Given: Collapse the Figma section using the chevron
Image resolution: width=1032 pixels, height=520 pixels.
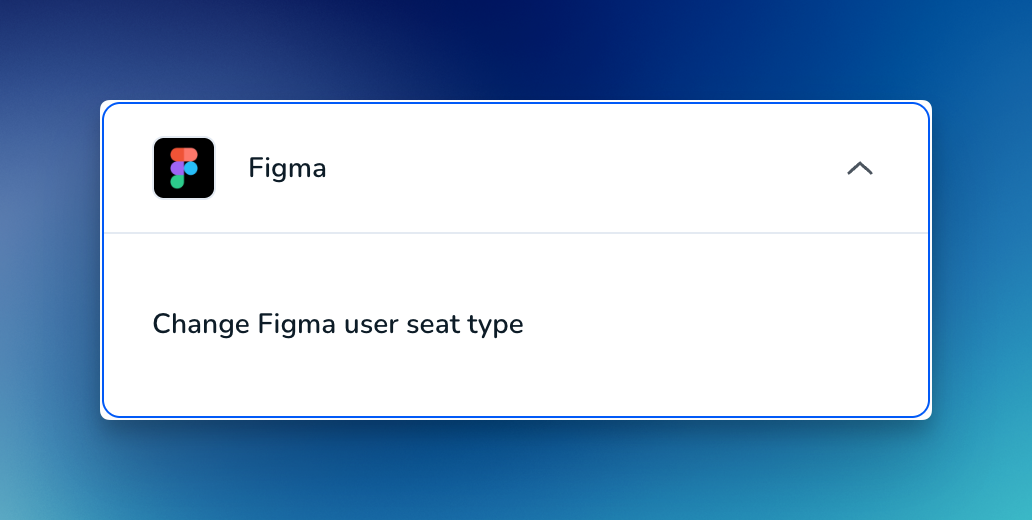Looking at the screenshot, I should (x=860, y=169).
